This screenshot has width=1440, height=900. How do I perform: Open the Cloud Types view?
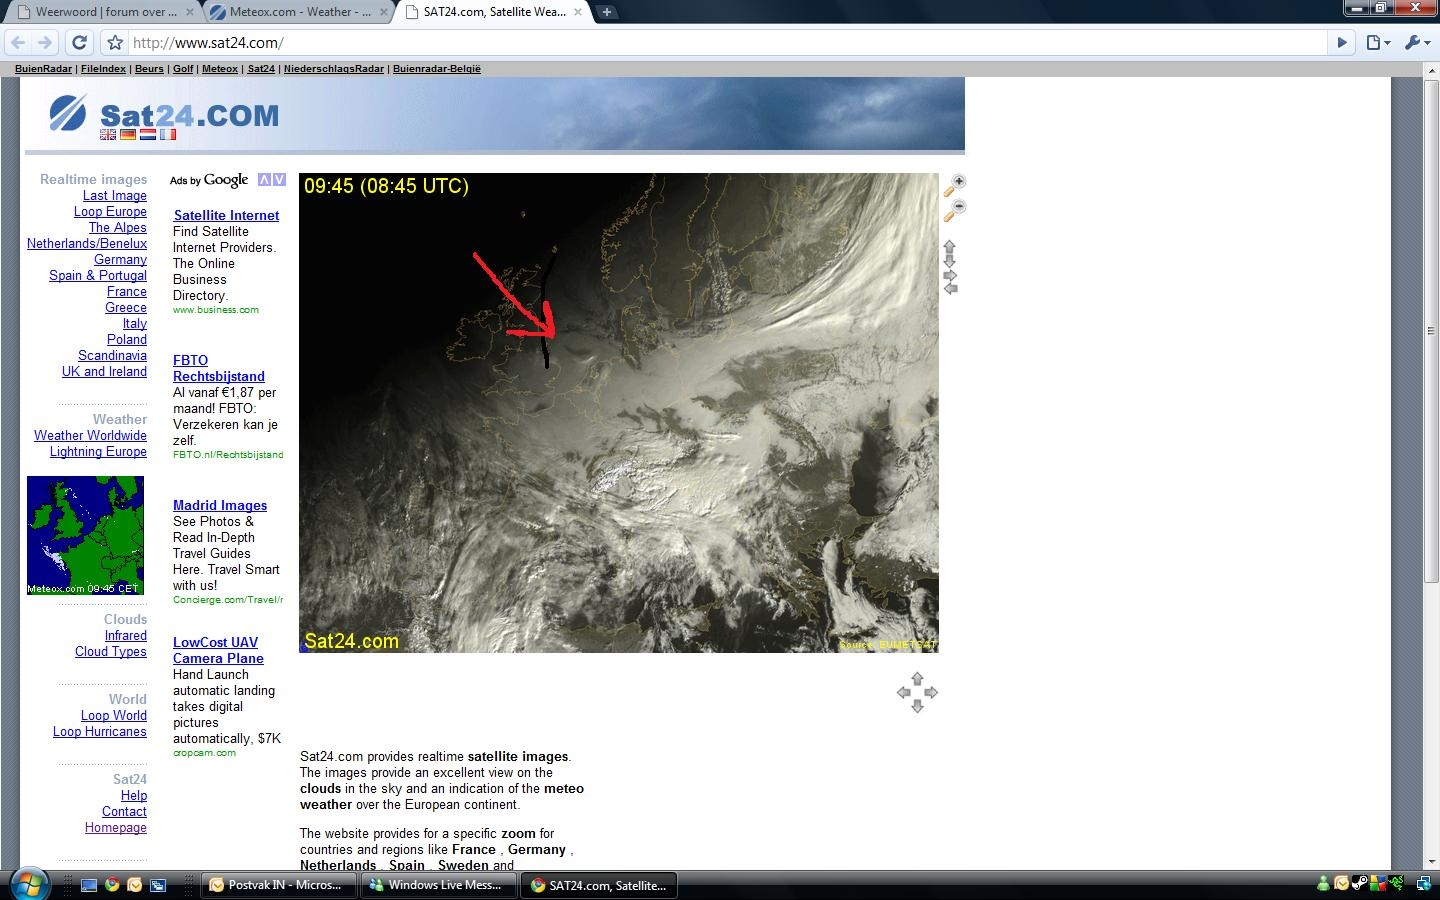(x=111, y=652)
